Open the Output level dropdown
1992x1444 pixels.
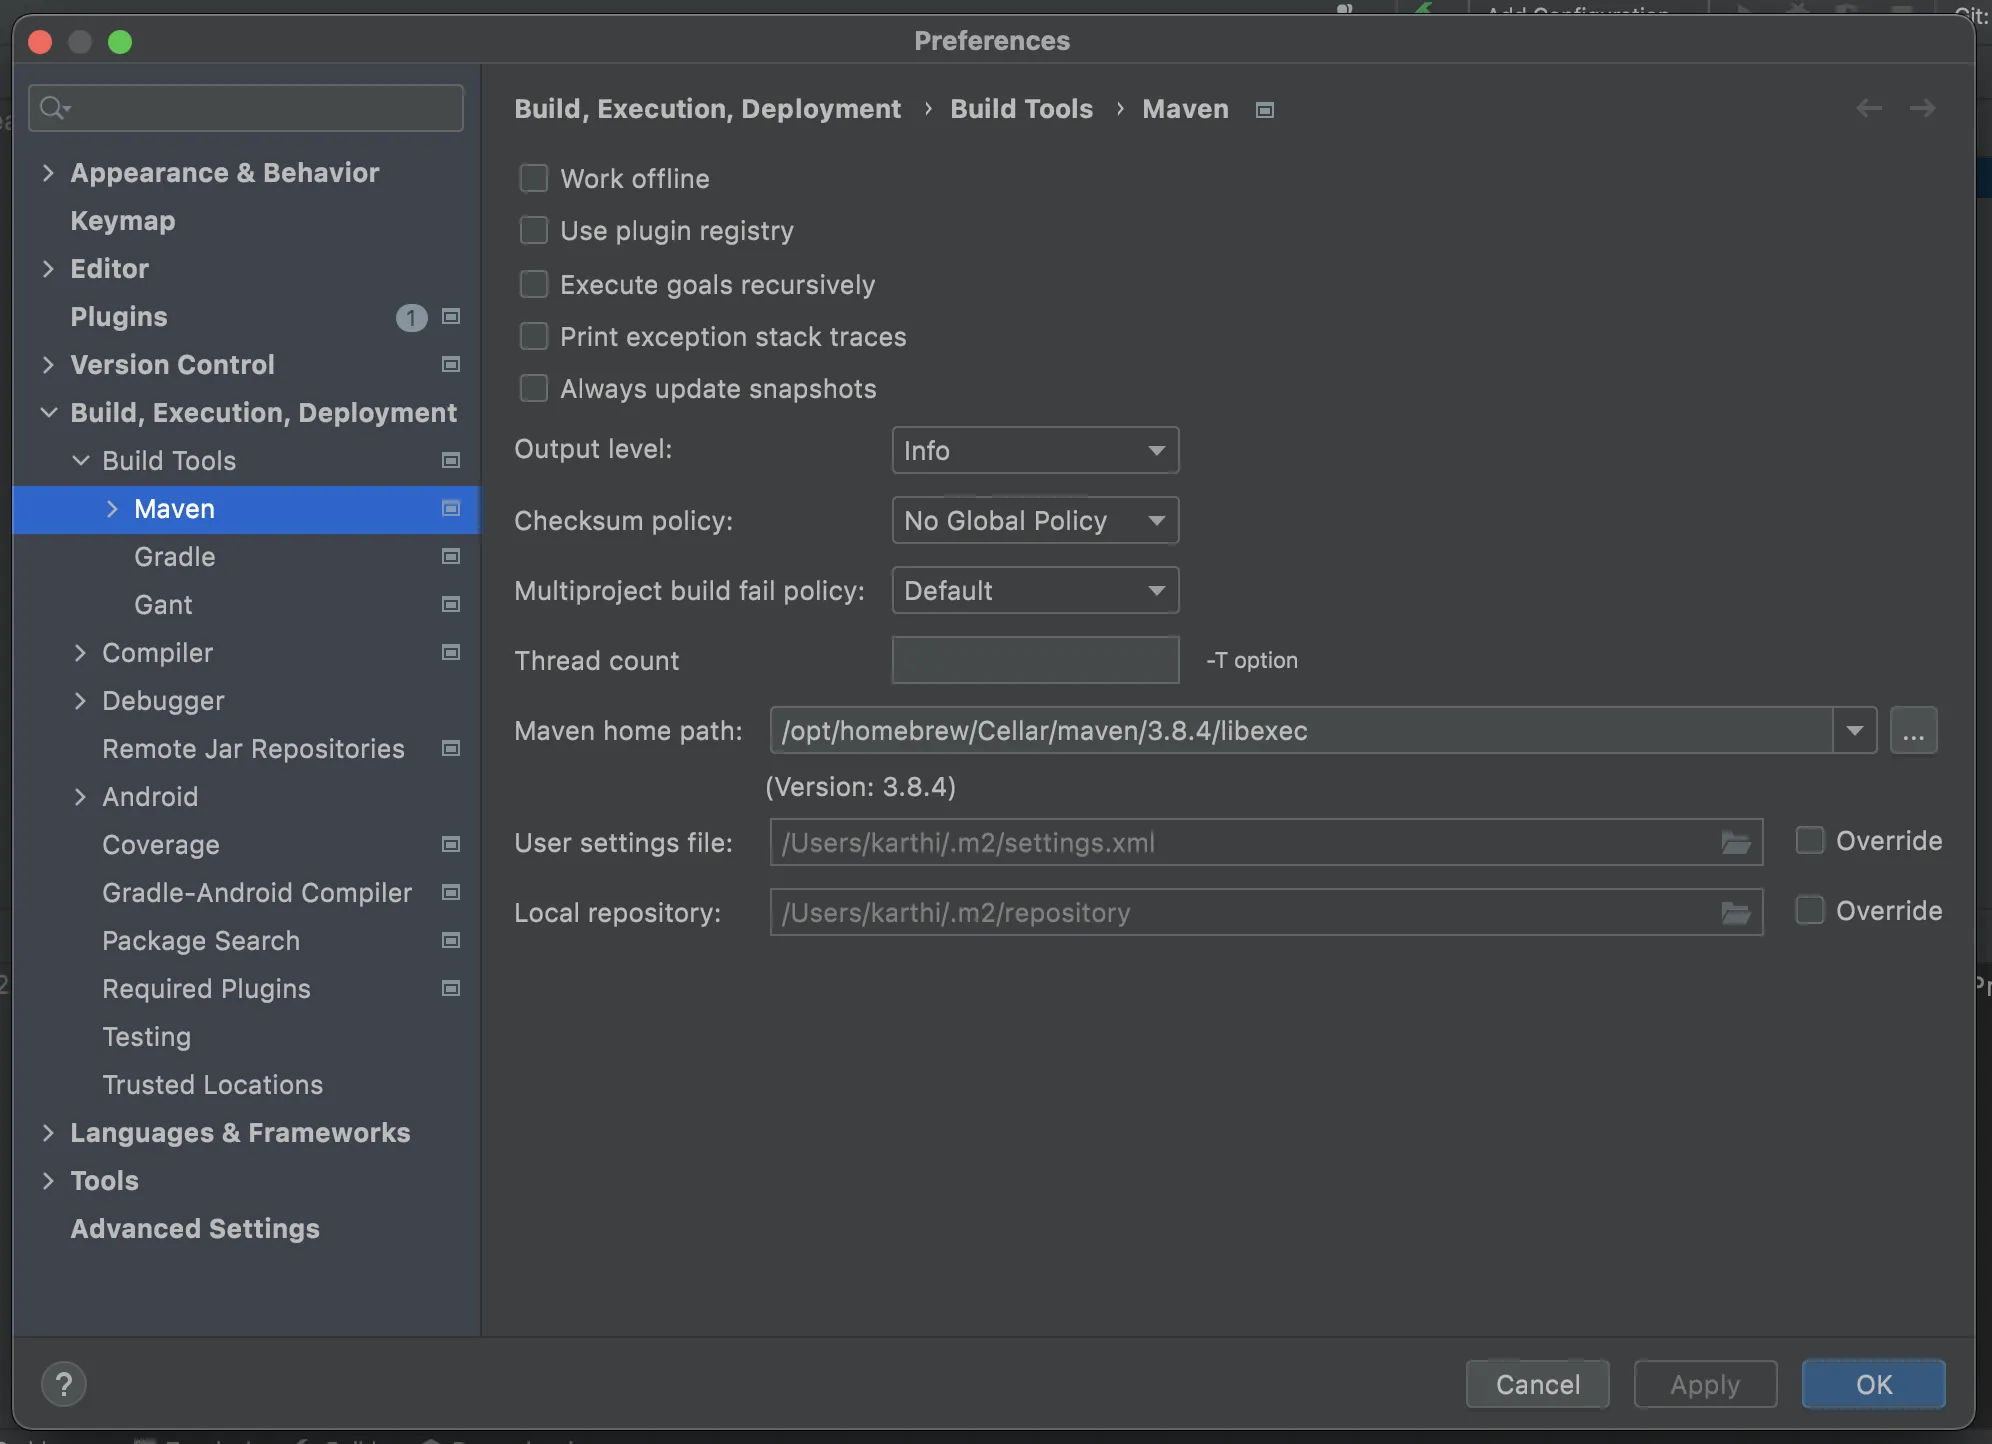tap(1034, 451)
